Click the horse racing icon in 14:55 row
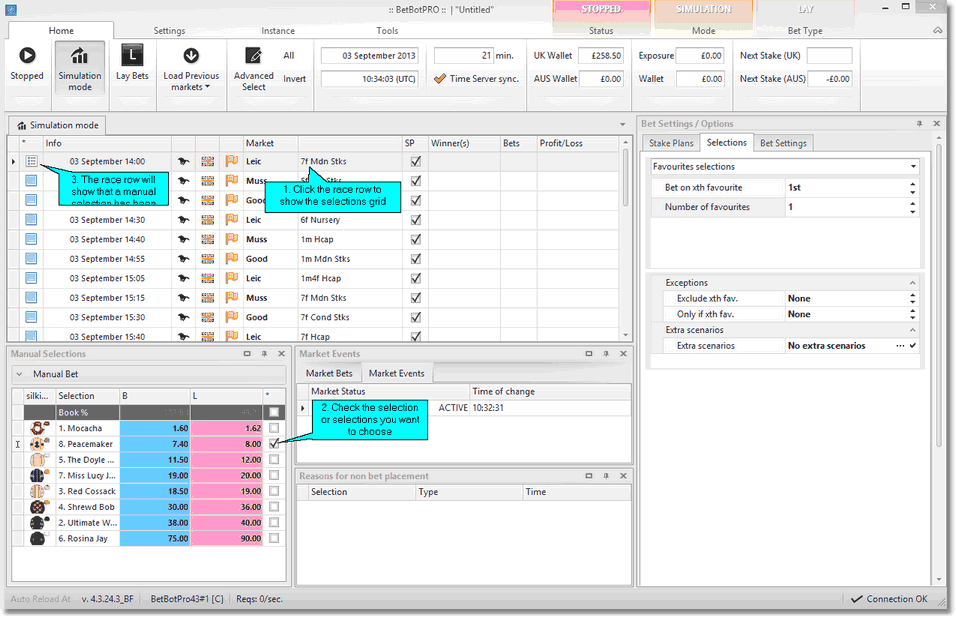Screen dimensions: 956x618 184,258
